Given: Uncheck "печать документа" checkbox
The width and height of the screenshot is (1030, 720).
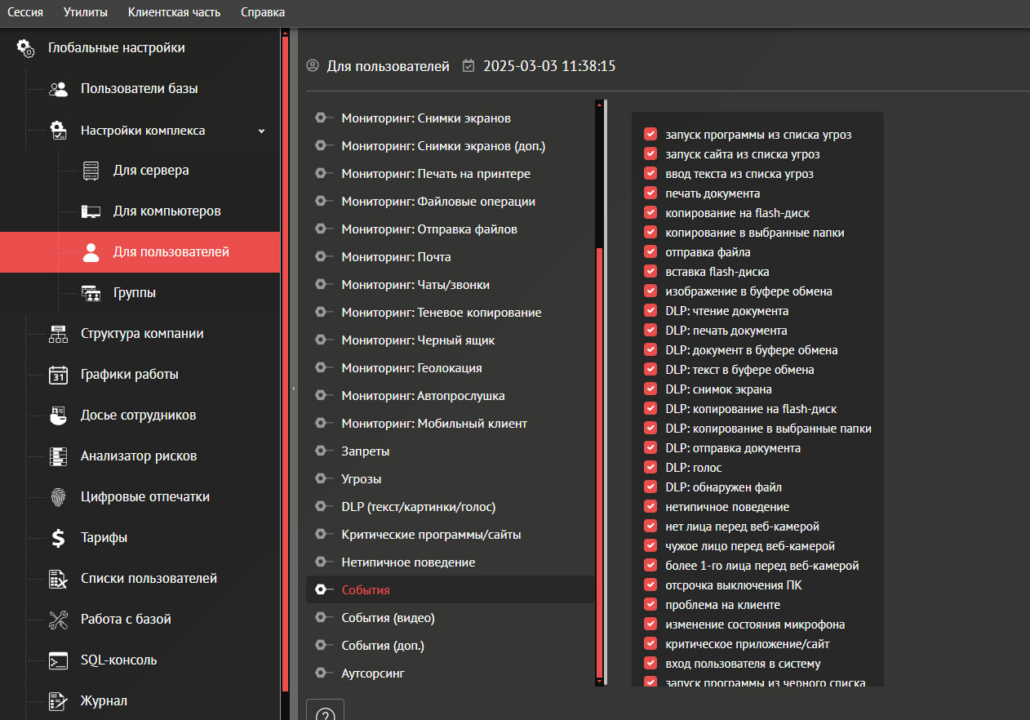Looking at the screenshot, I should [x=650, y=193].
